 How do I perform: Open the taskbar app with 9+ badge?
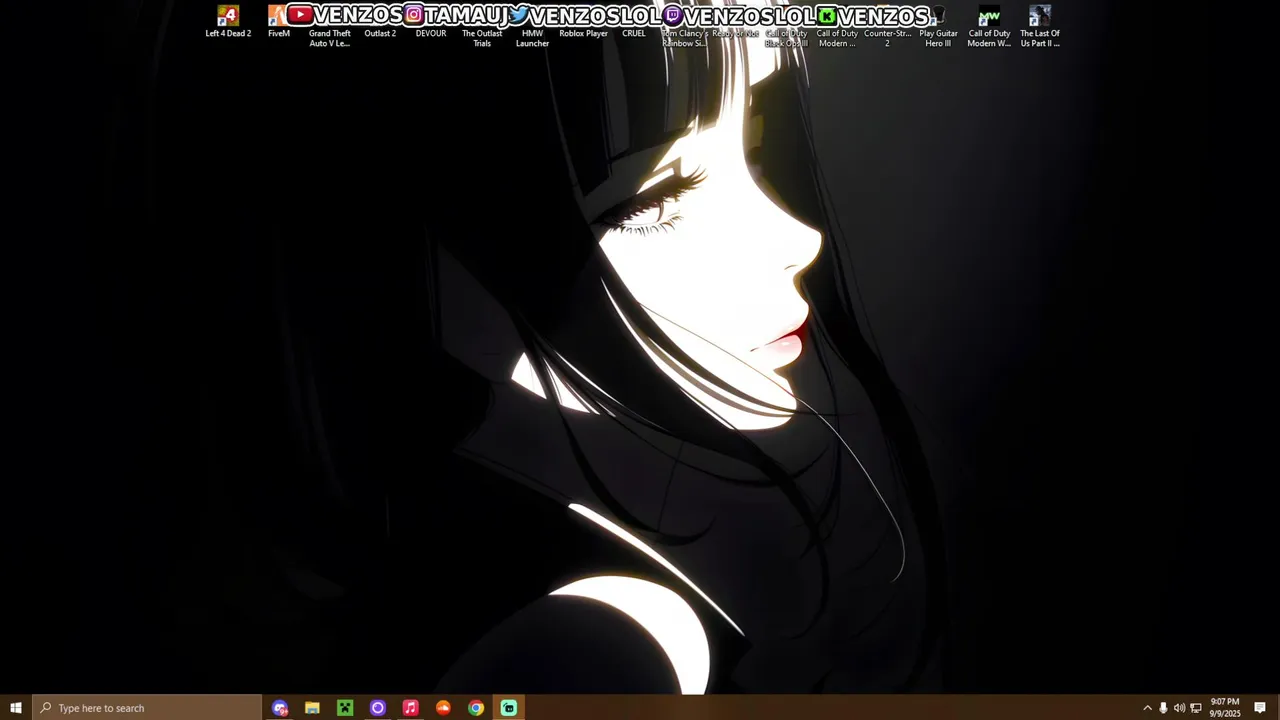[x=280, y=708]
